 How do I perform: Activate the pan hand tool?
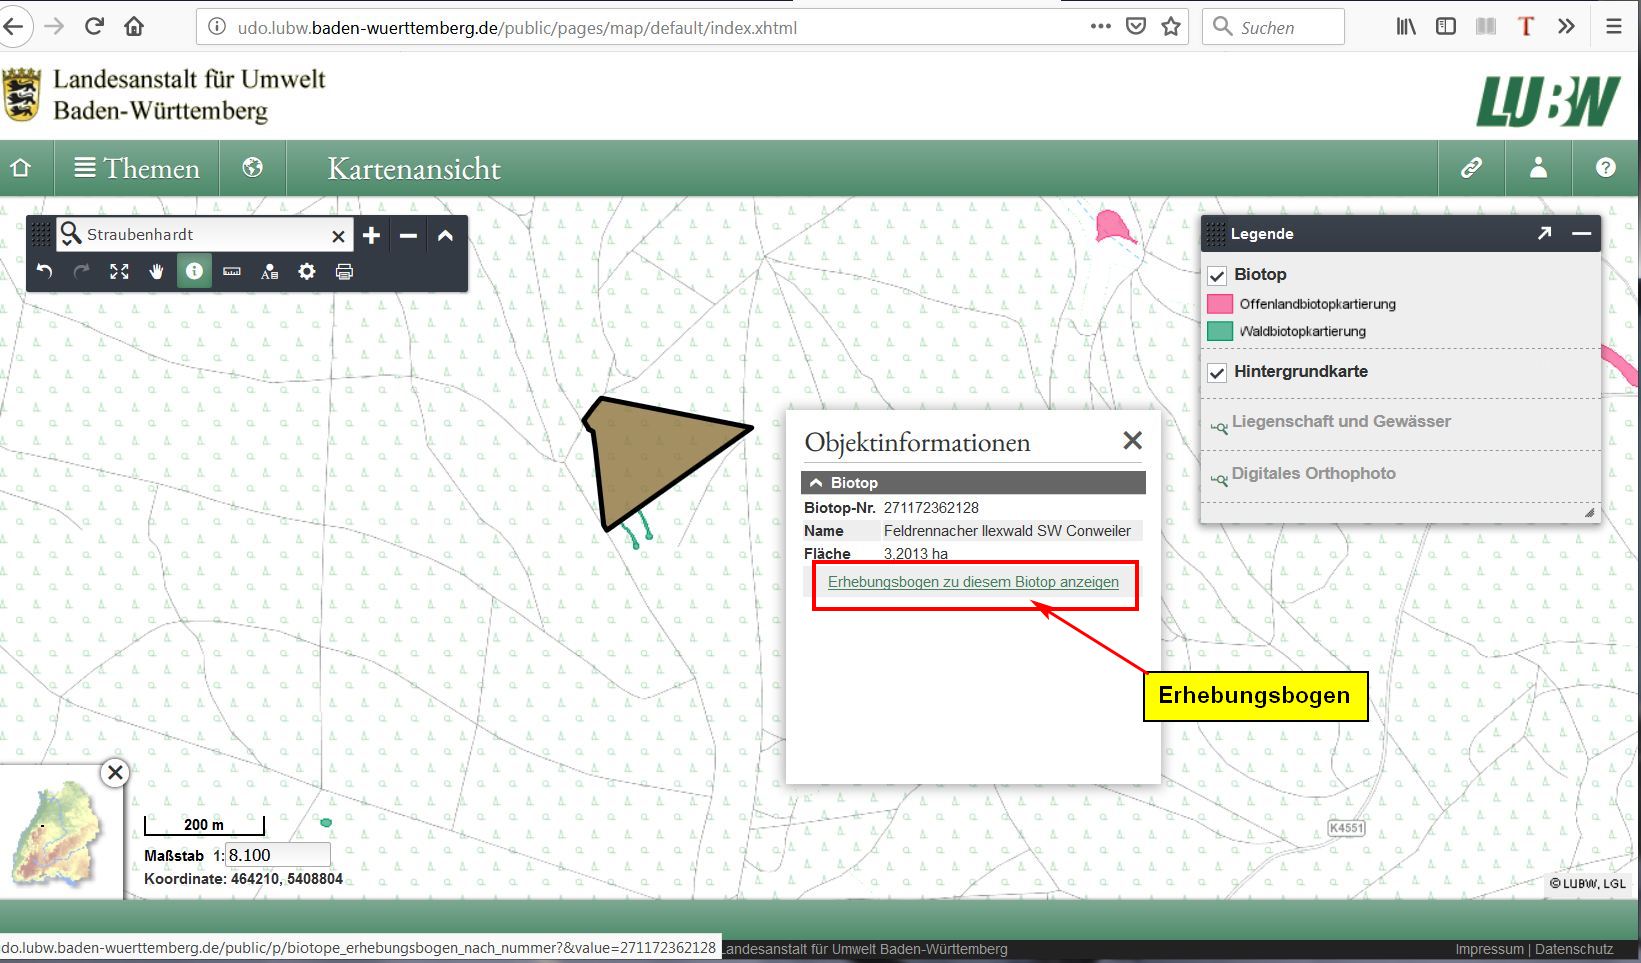(x=156, y=272)
